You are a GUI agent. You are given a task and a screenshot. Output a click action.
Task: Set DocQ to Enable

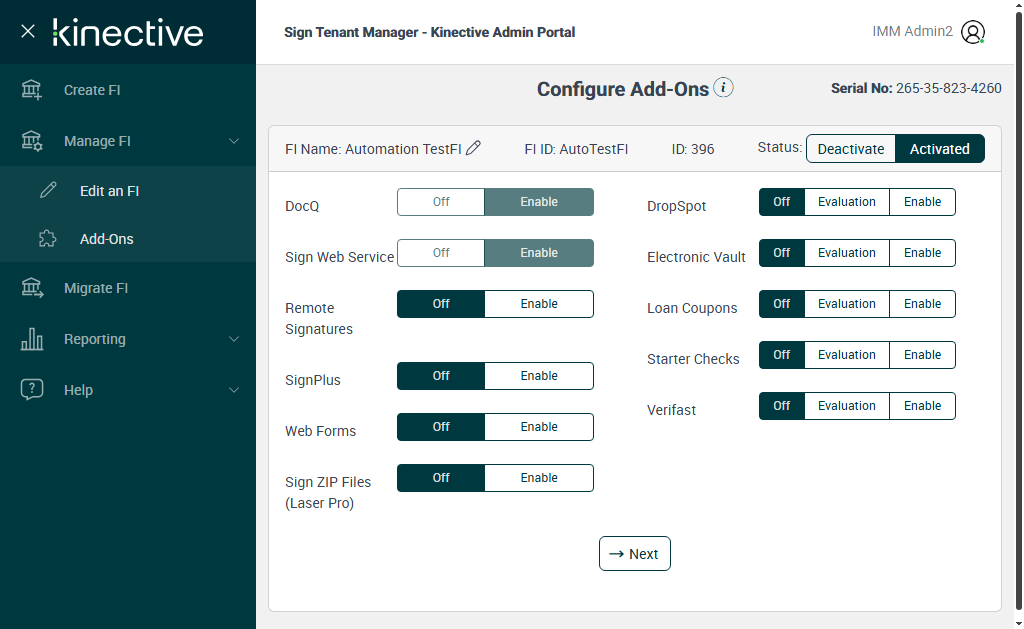pyautogui.click(x=539, y=202)
